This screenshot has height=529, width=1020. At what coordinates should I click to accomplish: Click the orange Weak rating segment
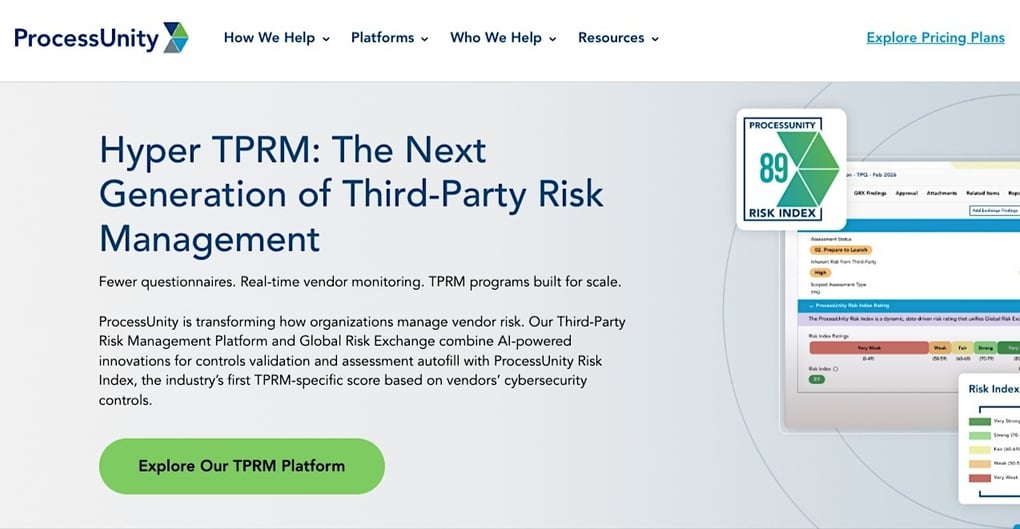coord(940,348)
